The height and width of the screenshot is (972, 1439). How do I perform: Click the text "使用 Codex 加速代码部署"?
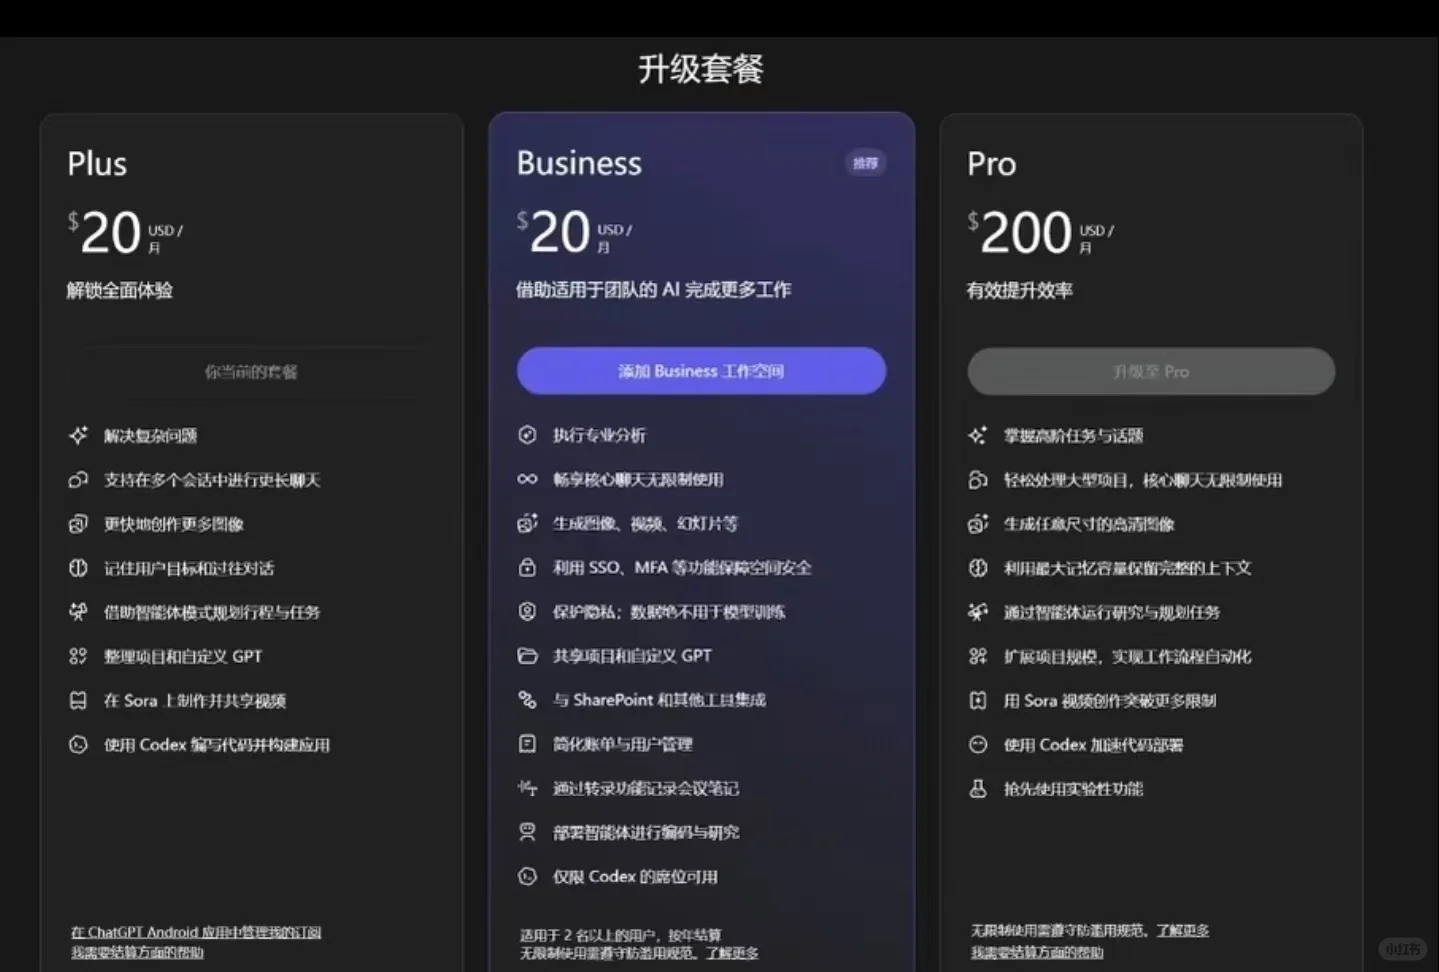[1094, 745]
